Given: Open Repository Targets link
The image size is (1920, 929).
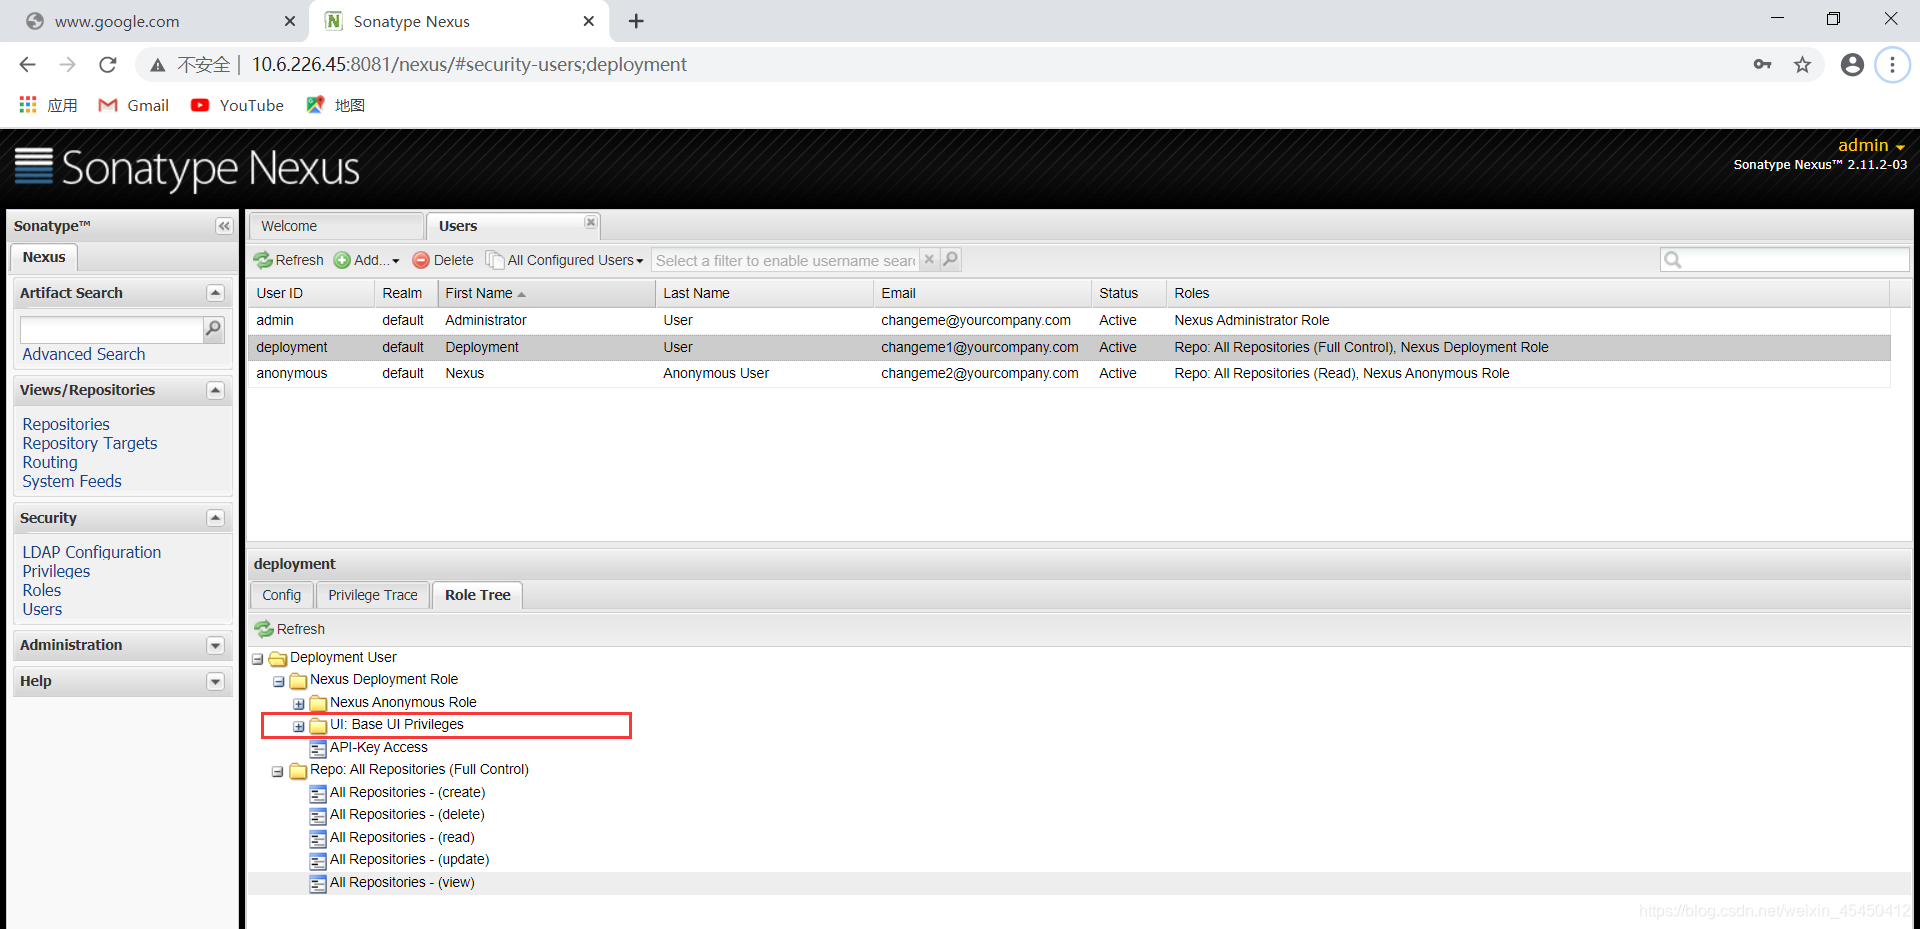Looking at the screenshot, I should (x=90, y=443).
